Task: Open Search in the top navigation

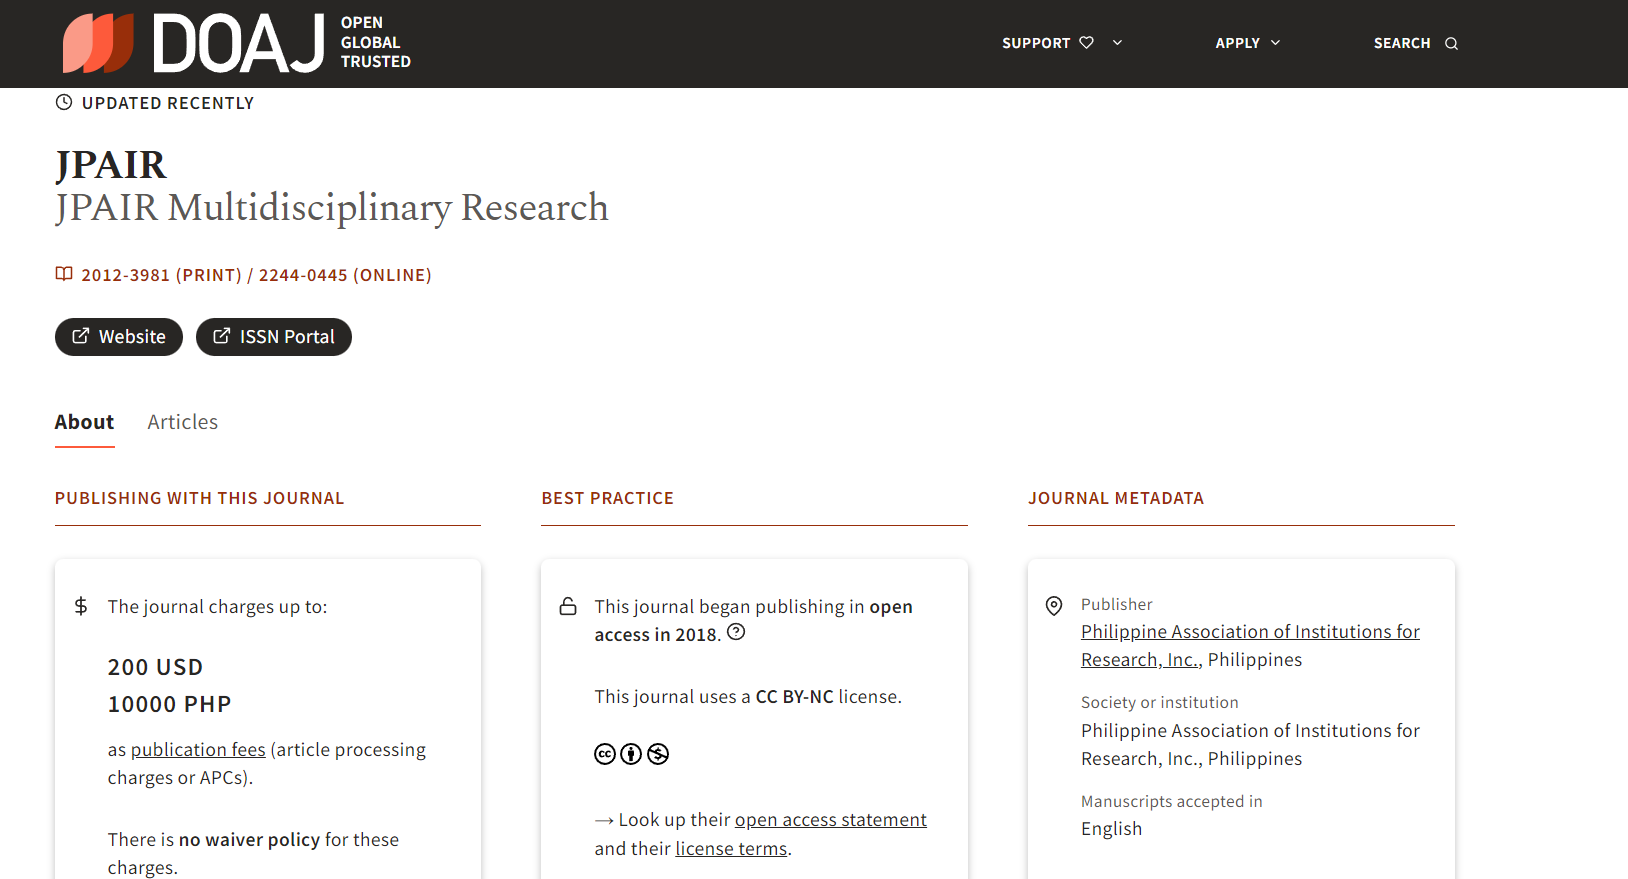Action: coord(1416,43)
